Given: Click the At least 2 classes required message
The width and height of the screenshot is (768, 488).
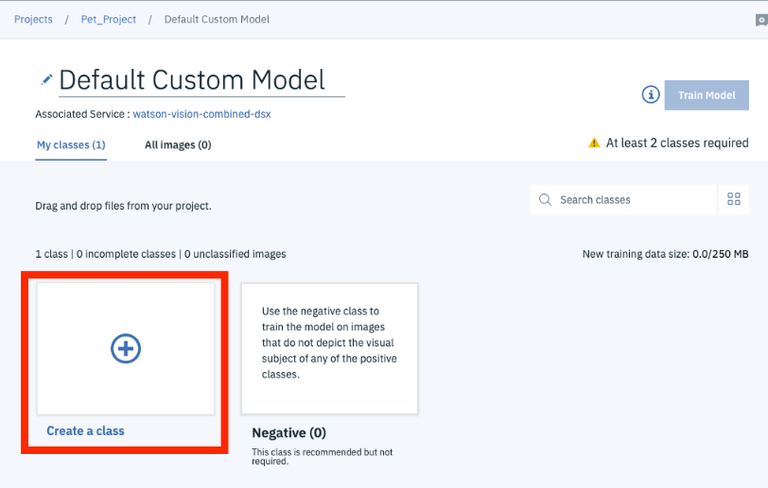Looking at the screenshot, I should 677,143.
